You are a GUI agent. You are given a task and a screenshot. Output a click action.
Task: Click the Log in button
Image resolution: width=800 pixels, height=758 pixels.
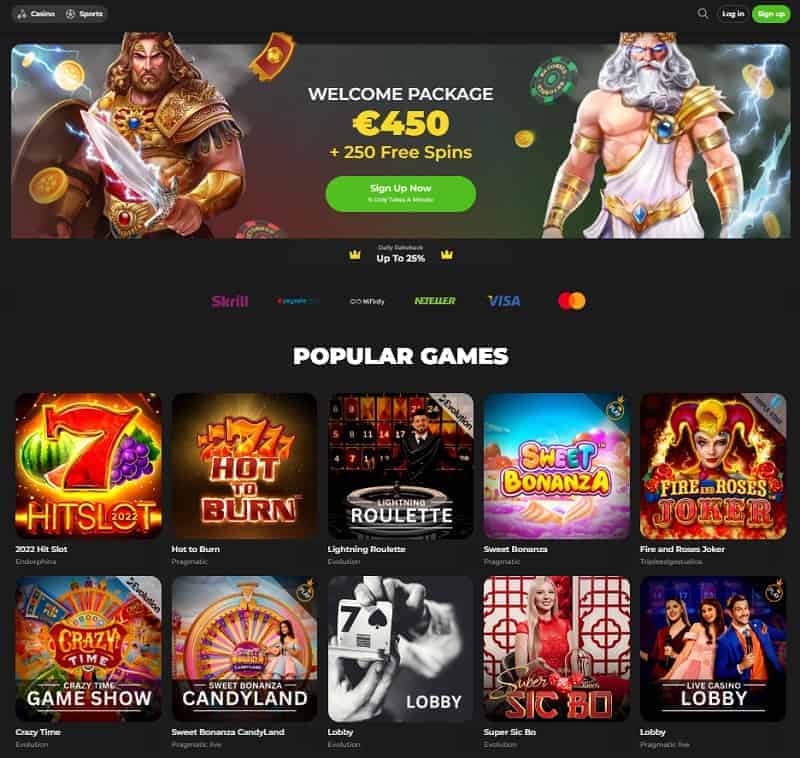[733, 14]
